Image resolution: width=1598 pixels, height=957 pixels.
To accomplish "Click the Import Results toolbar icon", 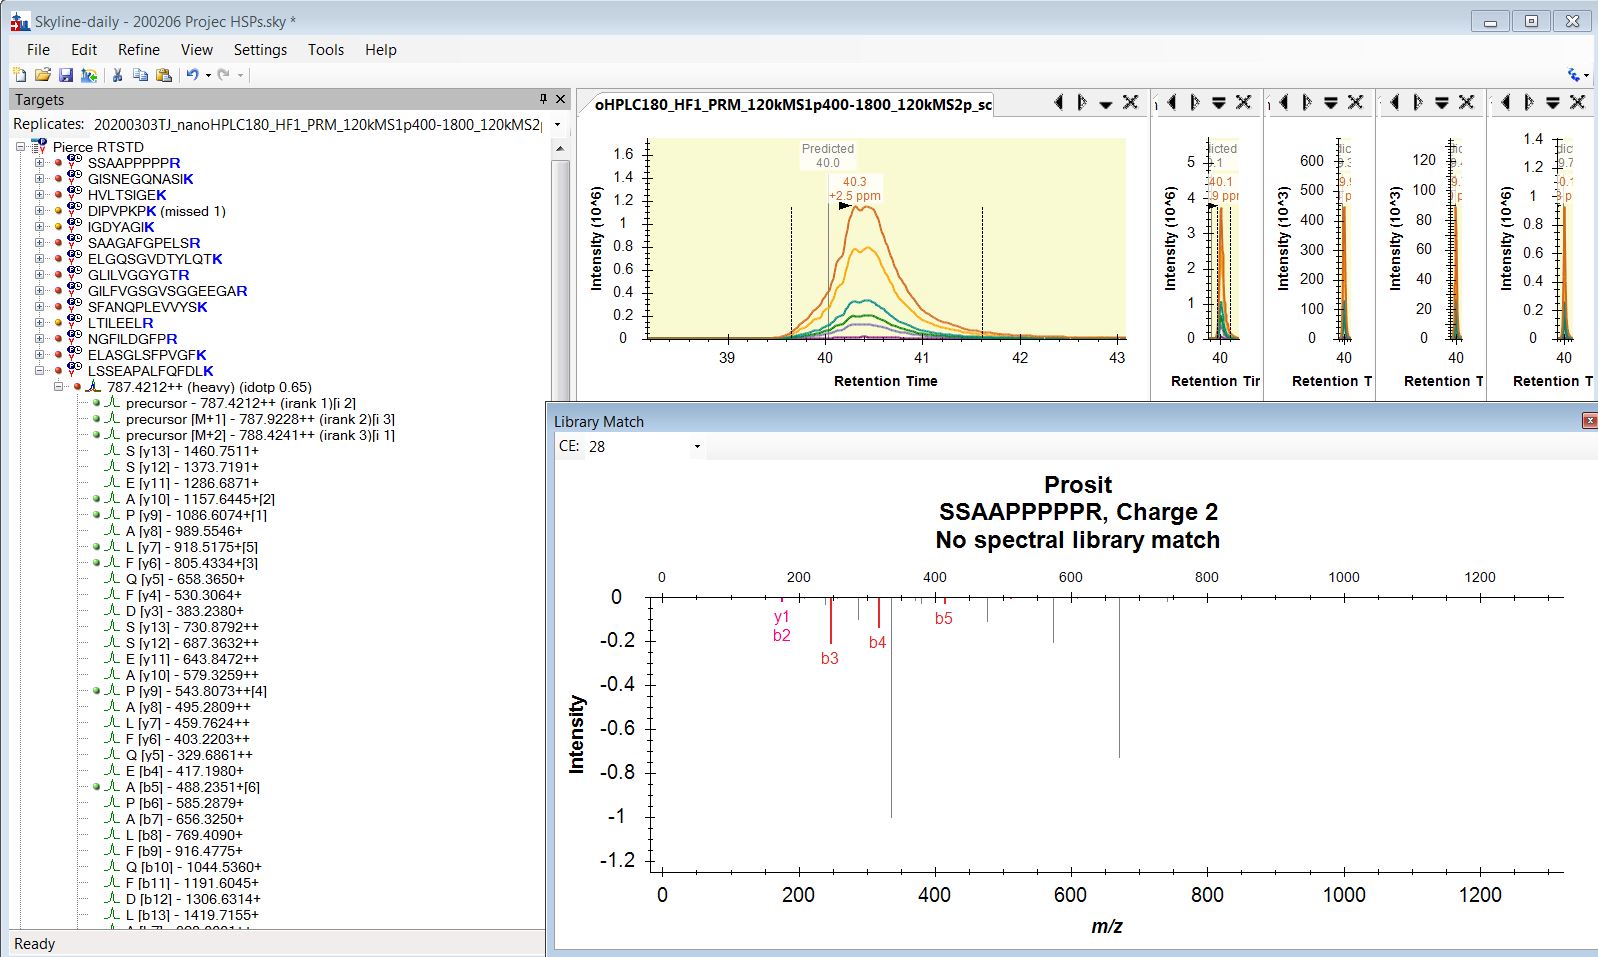I will (x=89, y=75).
